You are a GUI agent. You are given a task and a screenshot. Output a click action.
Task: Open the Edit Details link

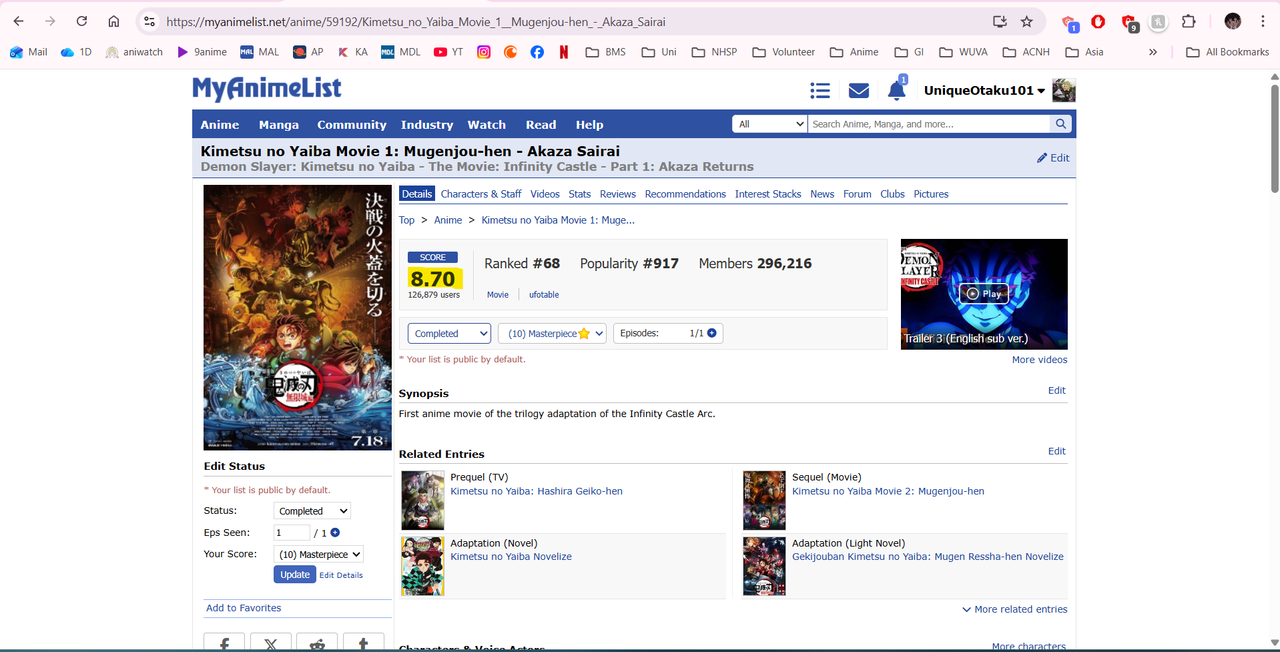coord(341,575)
